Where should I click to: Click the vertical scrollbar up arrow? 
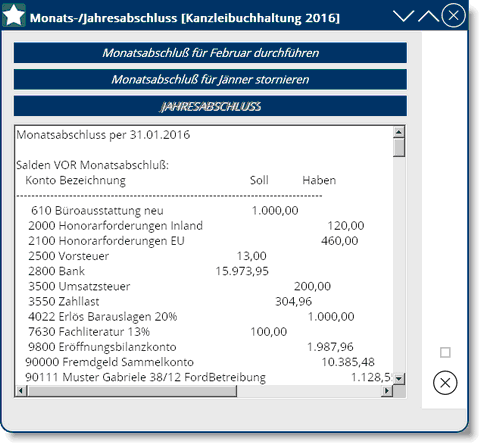coord(399,132)
